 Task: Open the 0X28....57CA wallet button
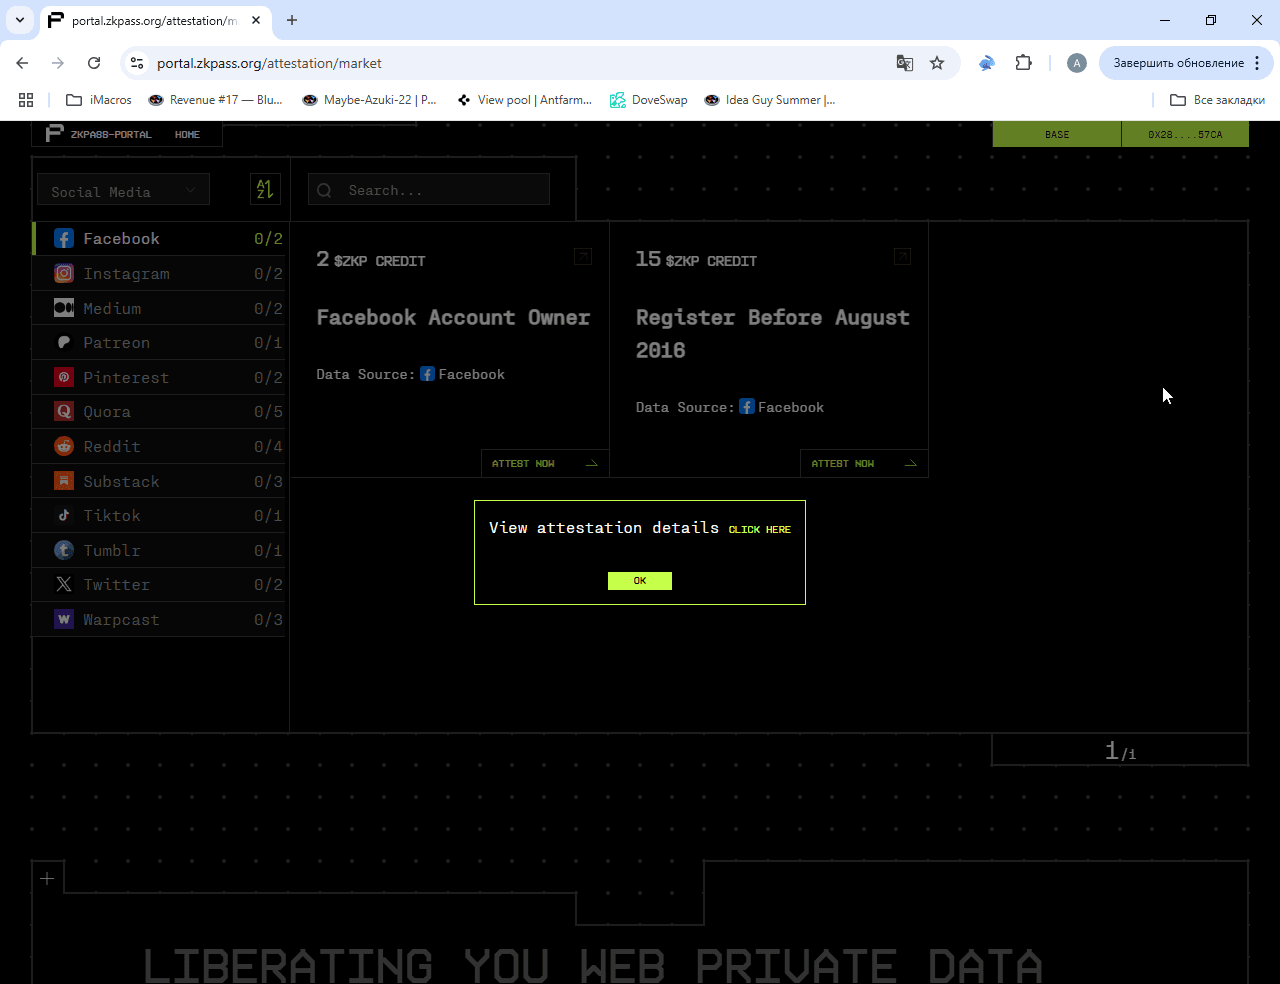pos(1185,134)
